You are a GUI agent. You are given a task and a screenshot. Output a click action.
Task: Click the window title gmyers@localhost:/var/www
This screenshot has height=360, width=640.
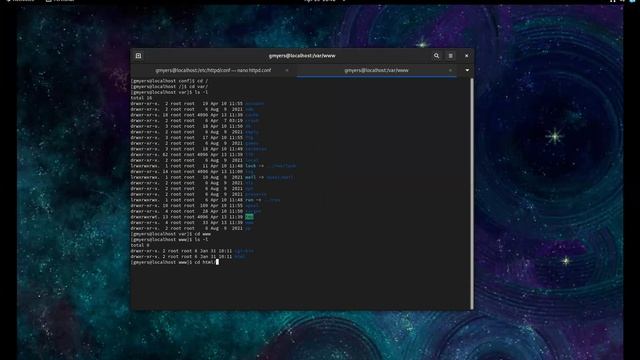302,56
